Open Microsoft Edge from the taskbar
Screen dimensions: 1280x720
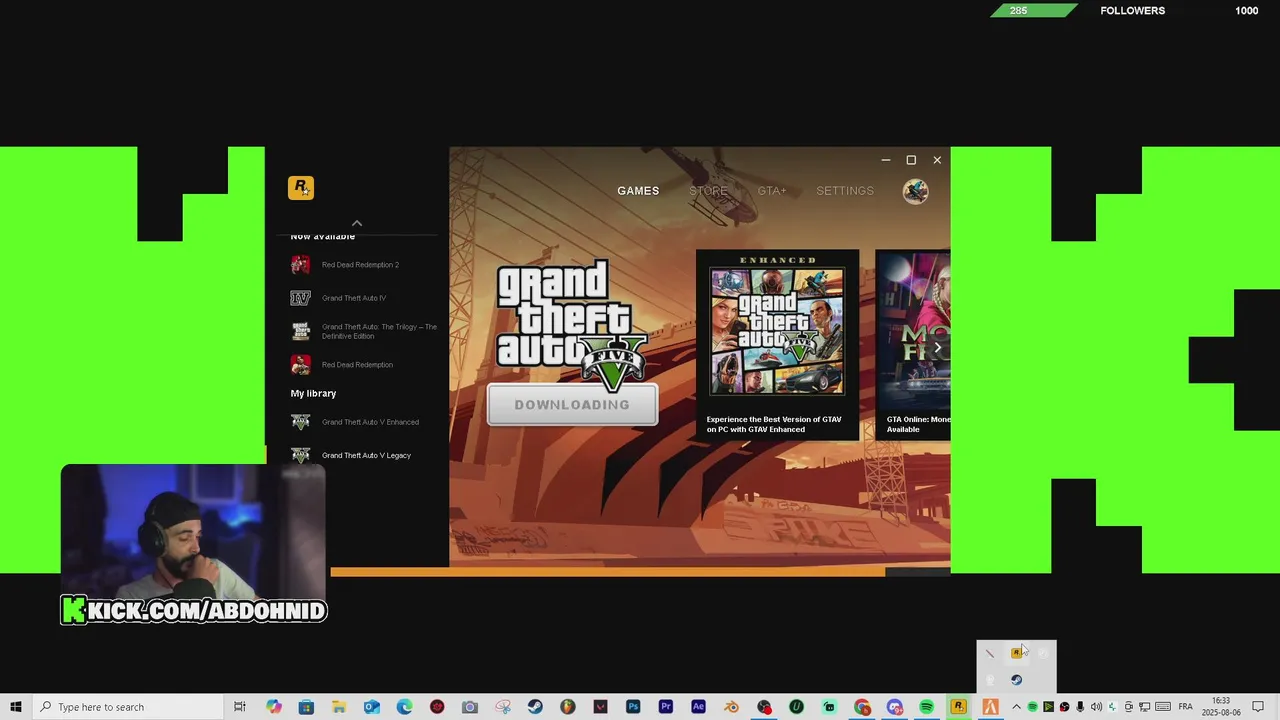(404, 707)
